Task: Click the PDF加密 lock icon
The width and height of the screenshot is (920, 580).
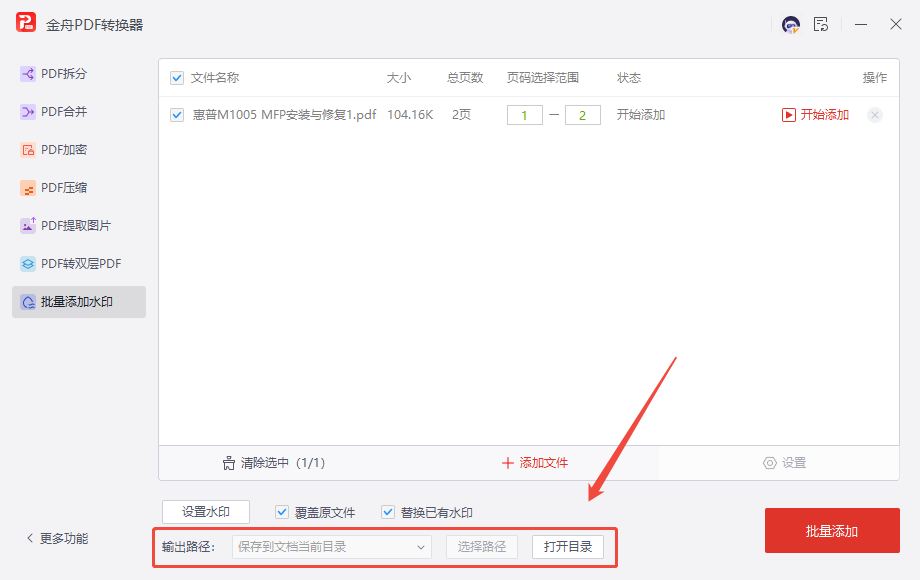Action: tap(28, 150)
